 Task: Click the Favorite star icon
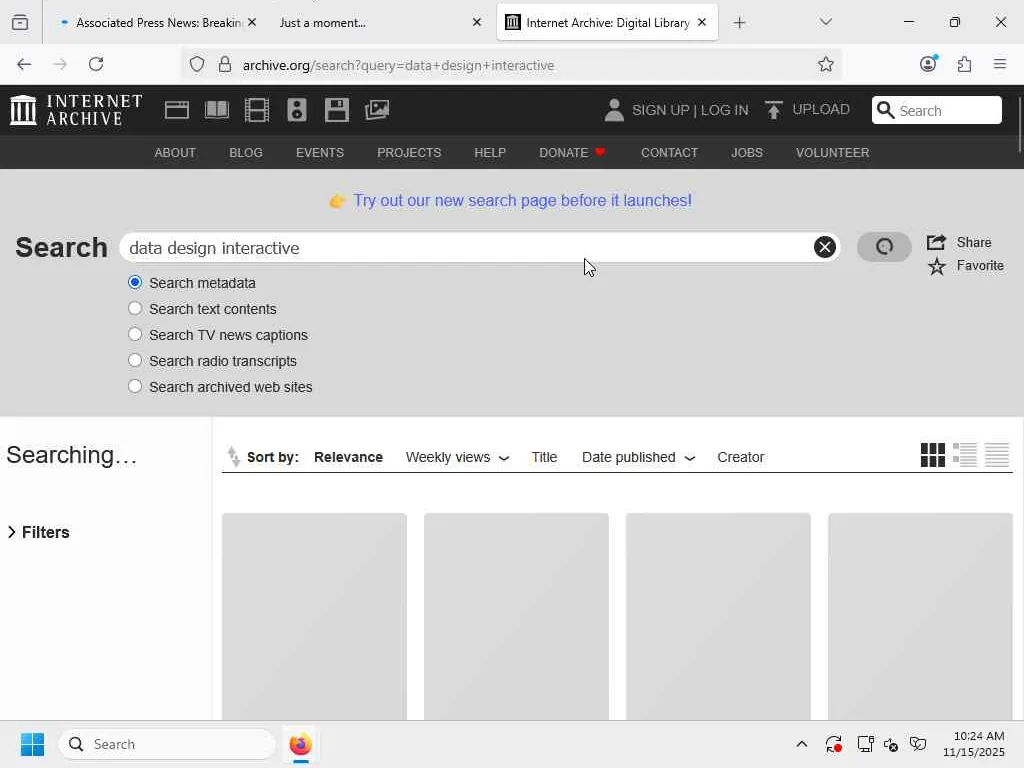tap(936, 266)
